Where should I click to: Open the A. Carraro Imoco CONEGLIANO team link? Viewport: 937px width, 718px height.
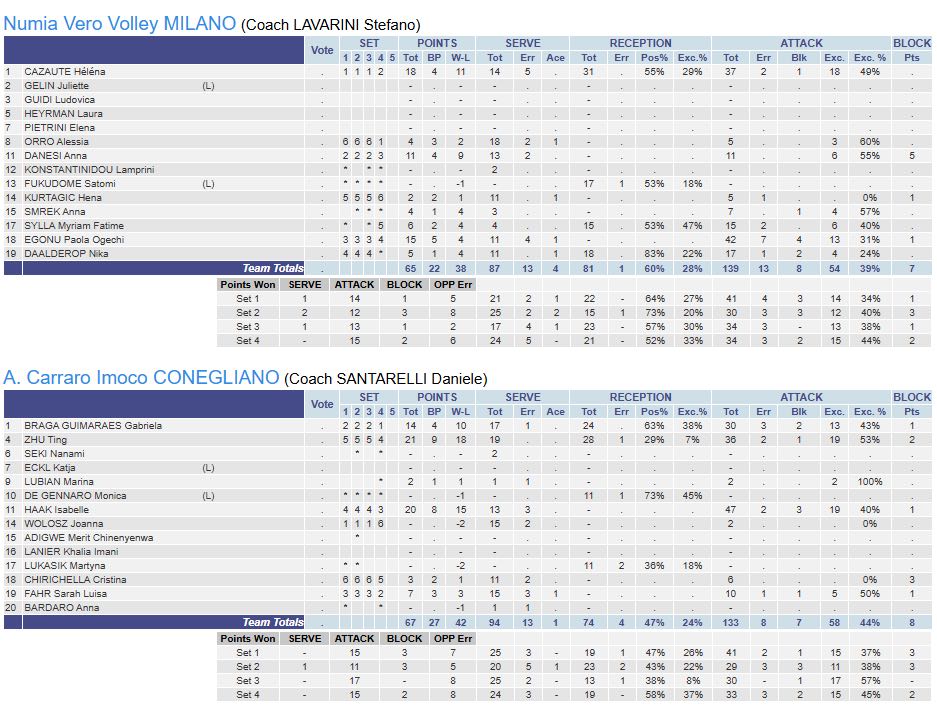tap(141, 378)
